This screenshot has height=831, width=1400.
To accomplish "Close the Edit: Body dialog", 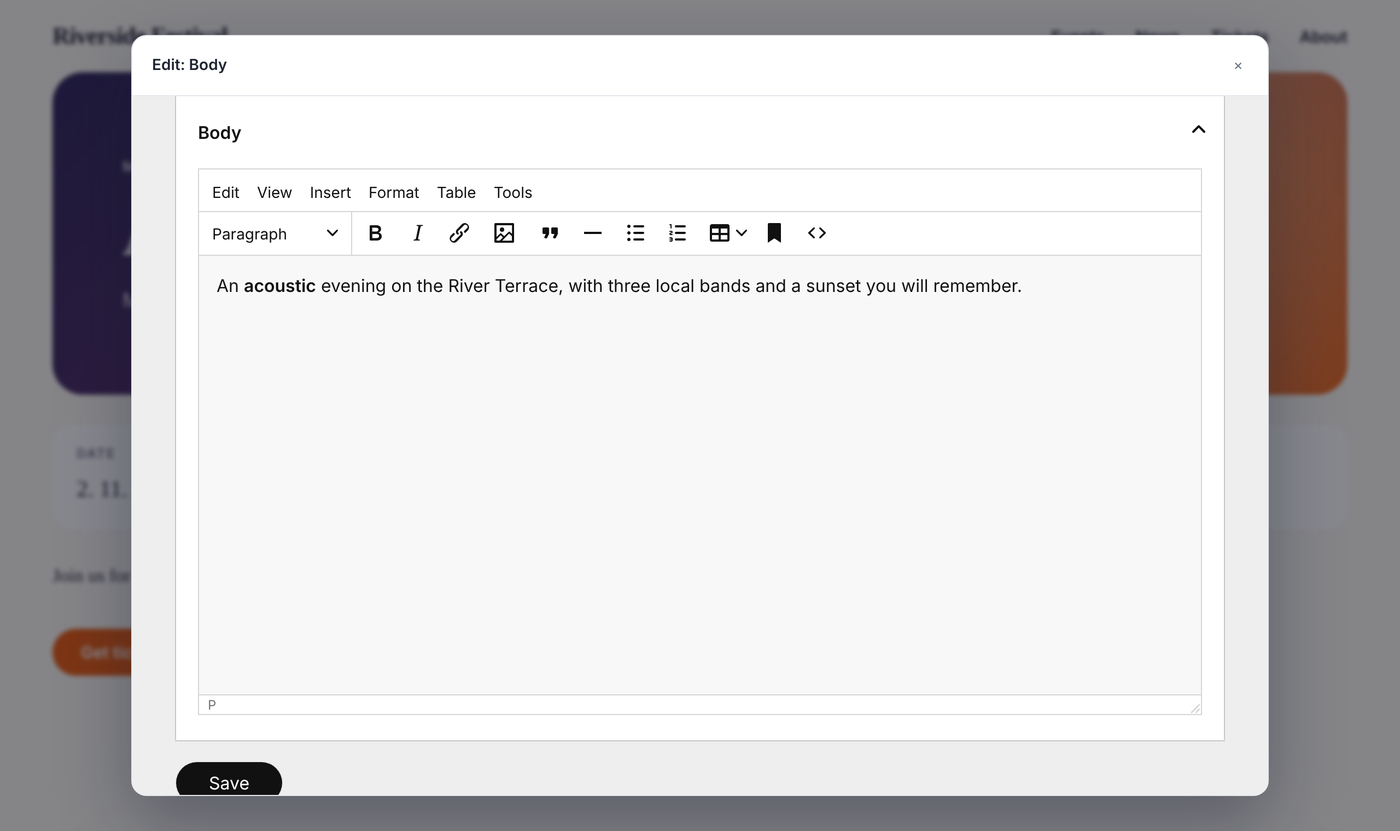I will click(1238, 66).
